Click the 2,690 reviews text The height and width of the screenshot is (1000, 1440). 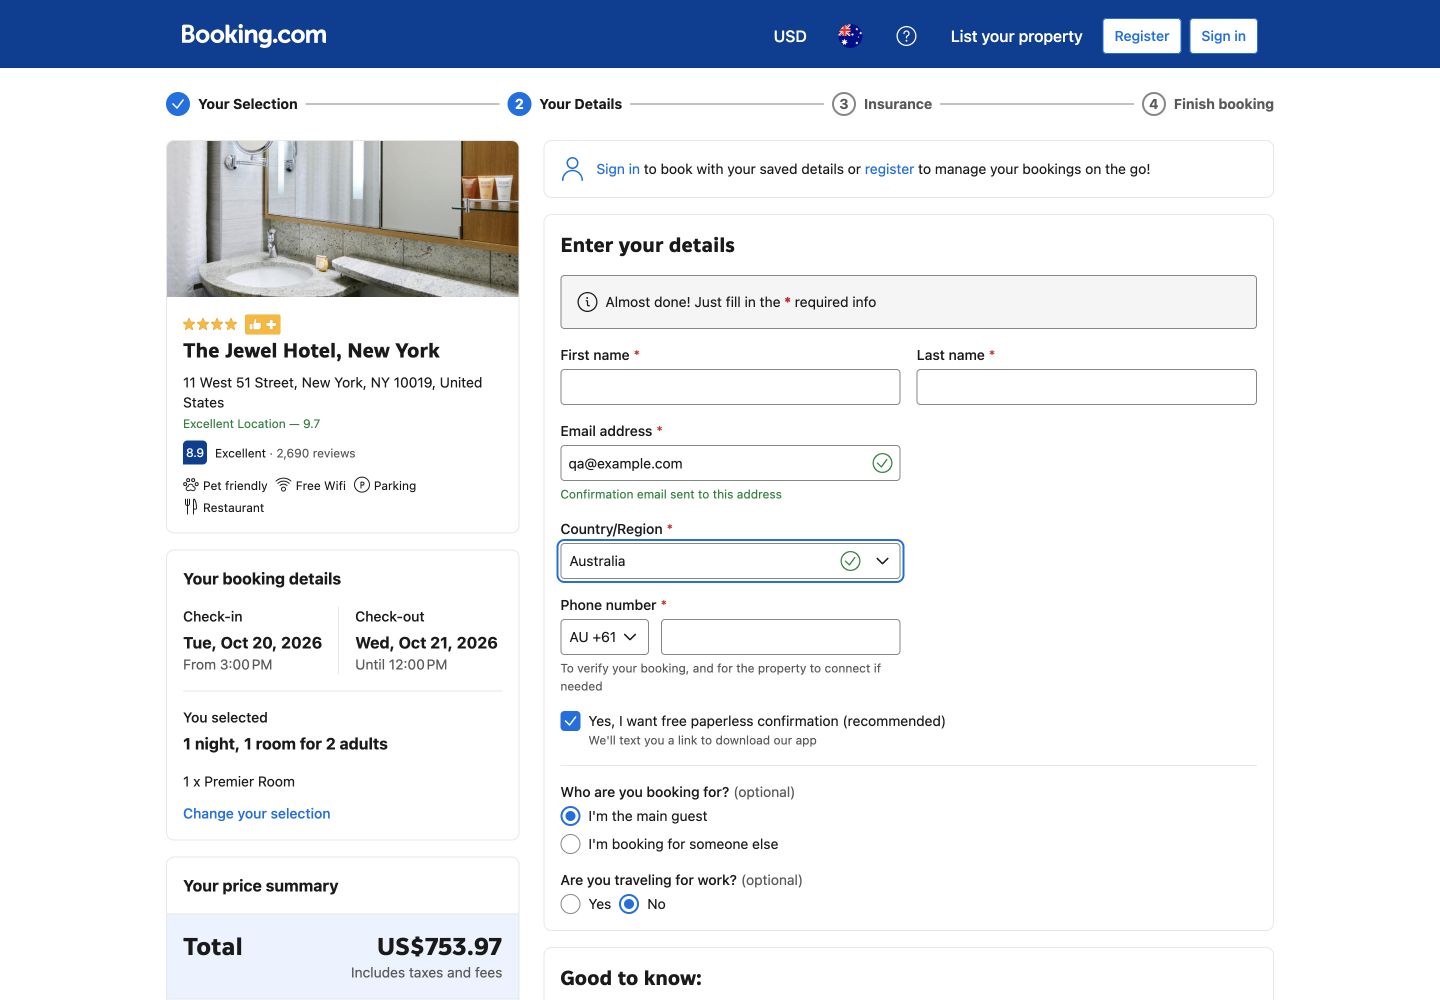pos(316,453)
